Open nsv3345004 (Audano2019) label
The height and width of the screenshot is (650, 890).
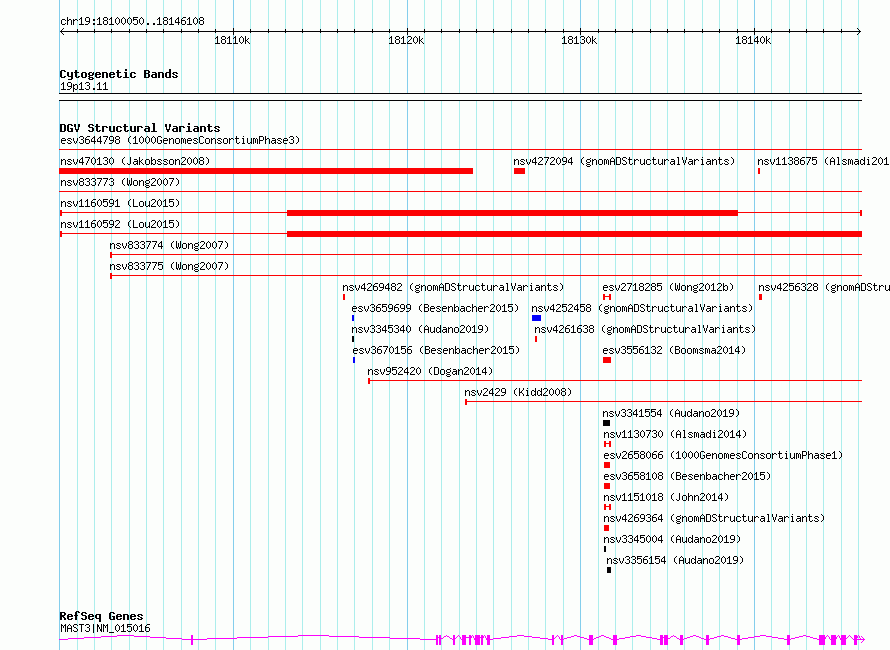tap(672, 539)
